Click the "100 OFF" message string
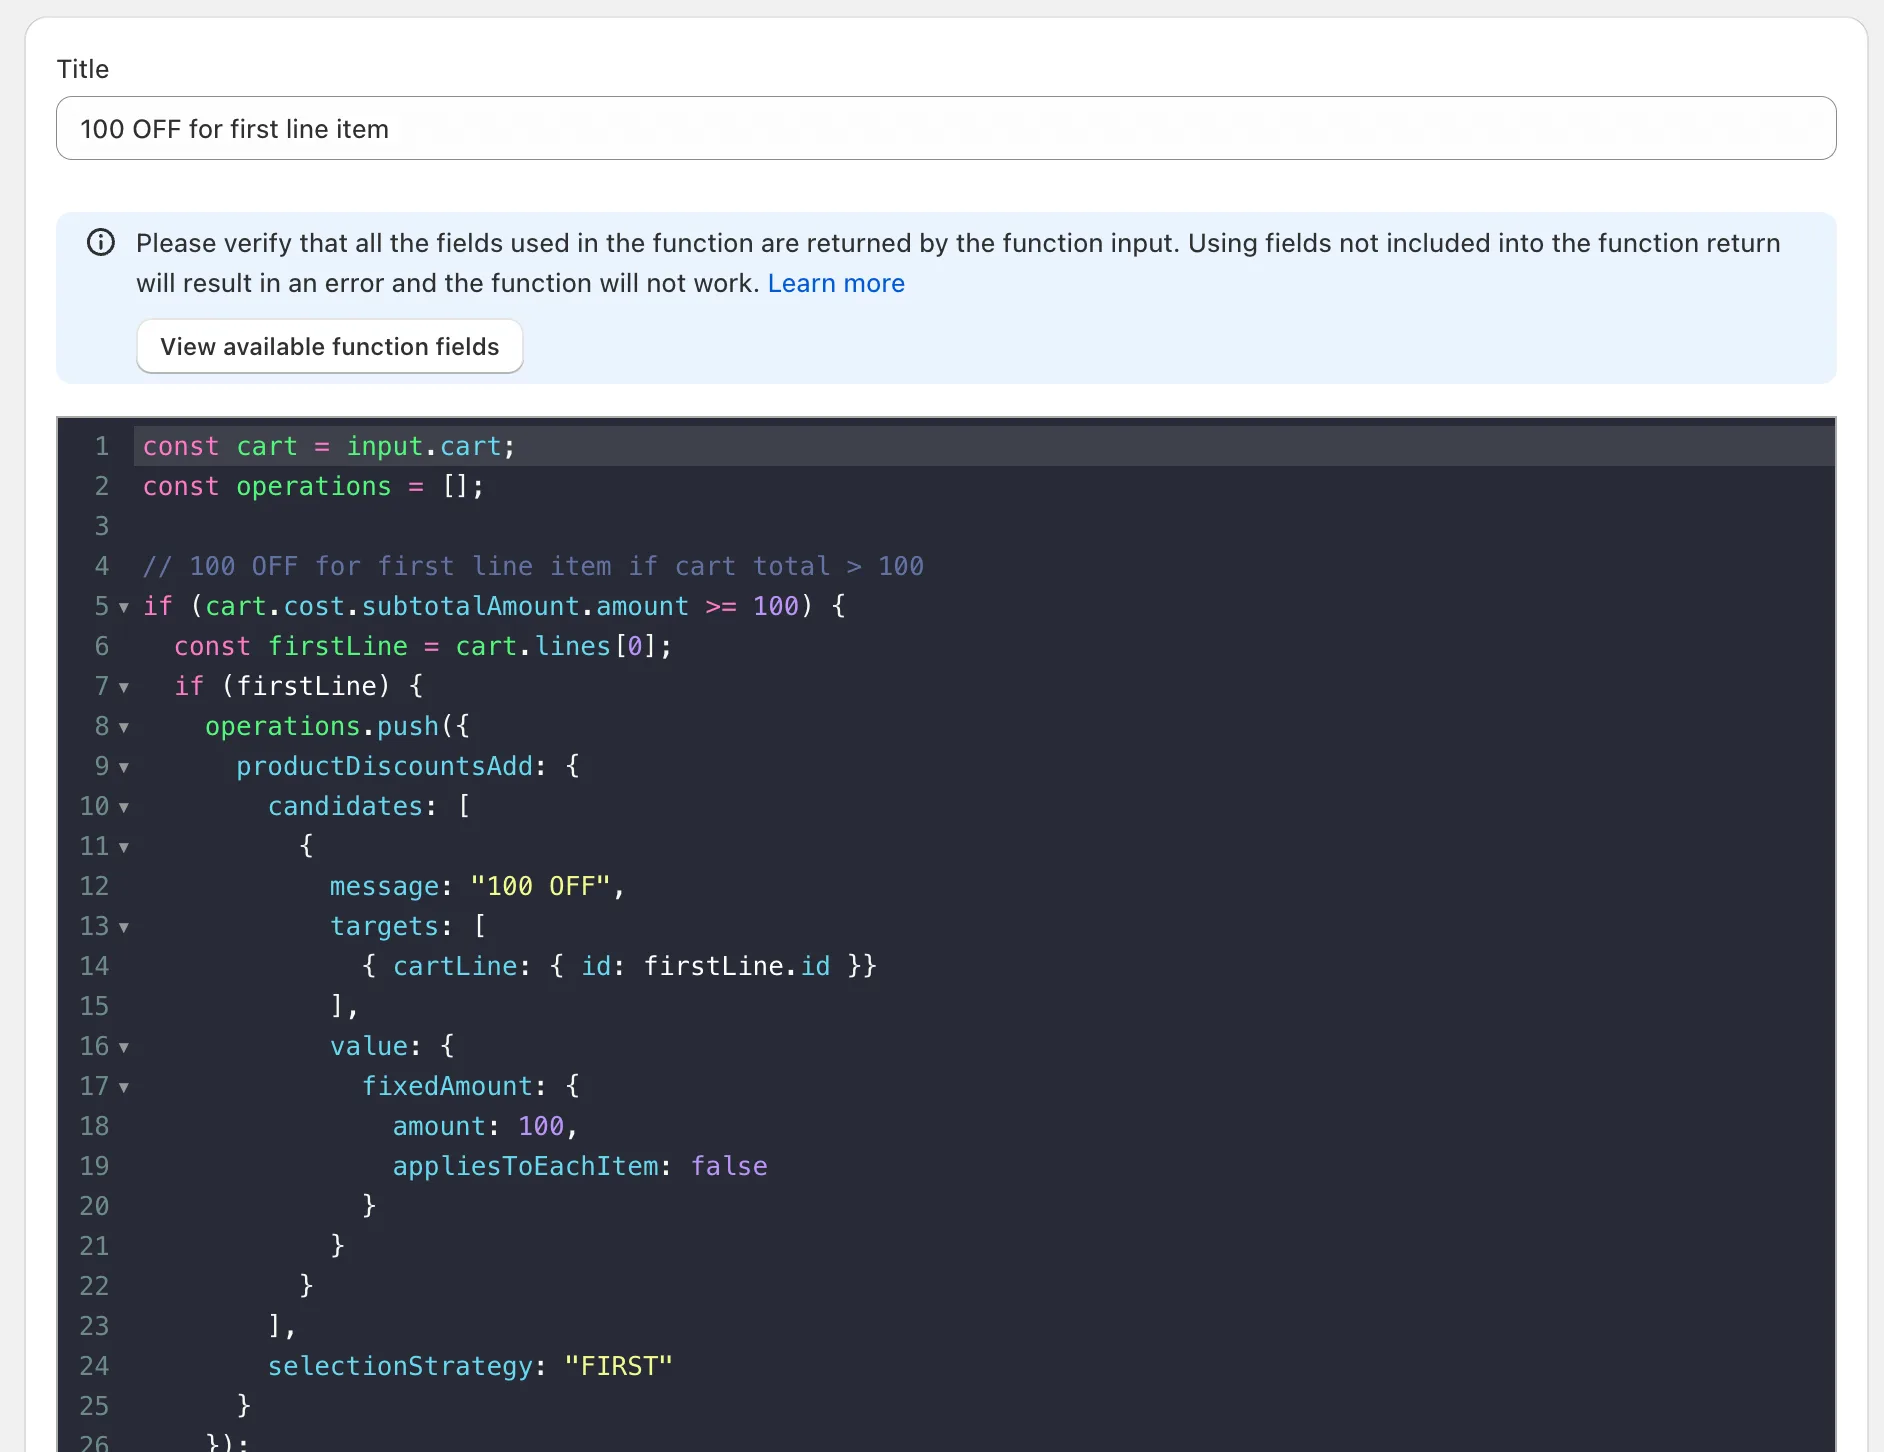Image resolution: width=1884 pixels, height=1452 pixels. (x=540, y=886)
